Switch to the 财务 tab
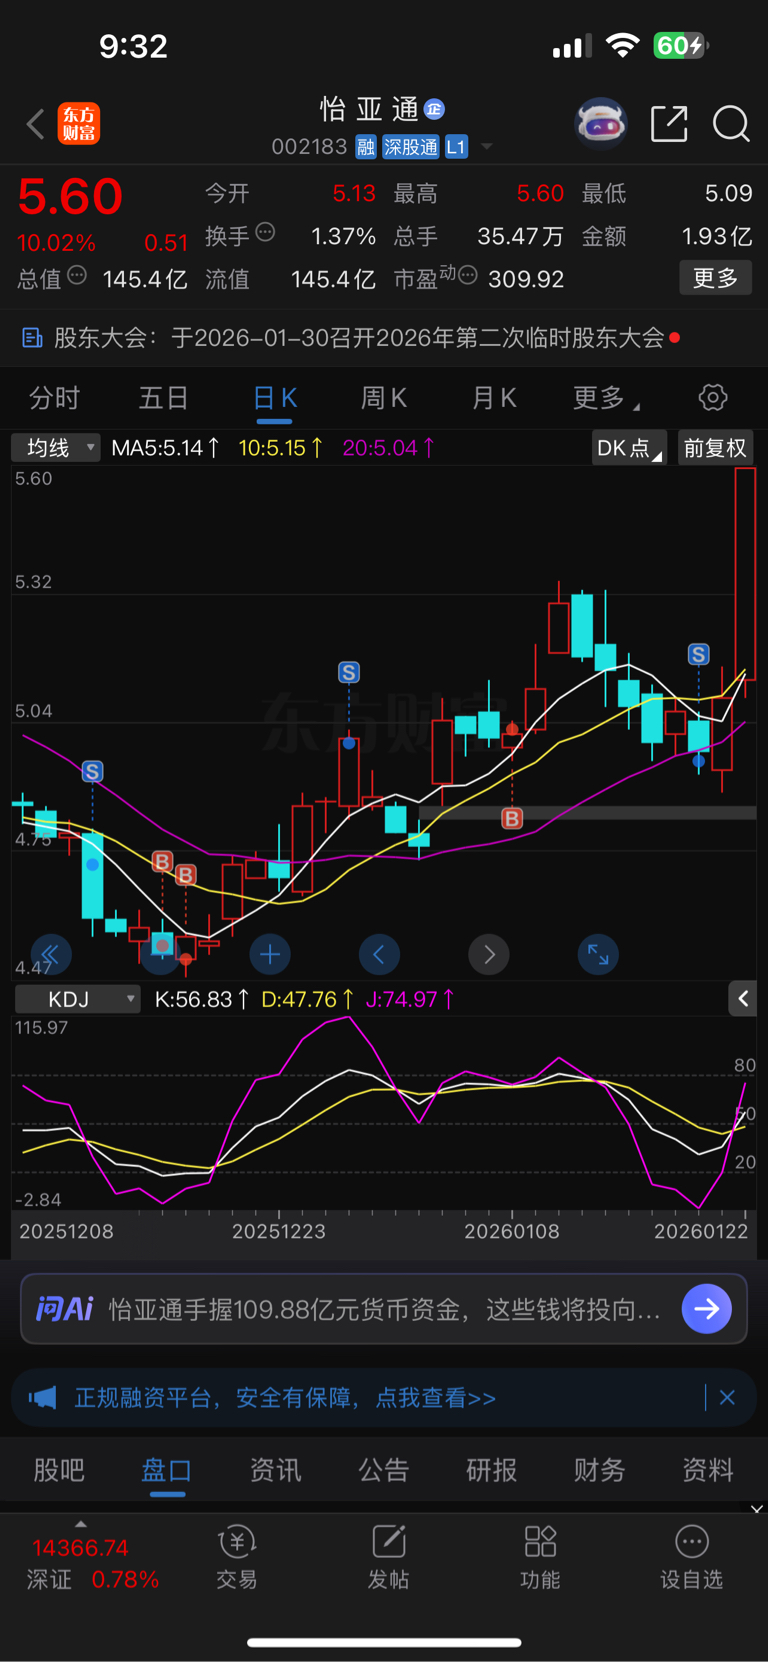768x1662 pixels. (600, 1470)
